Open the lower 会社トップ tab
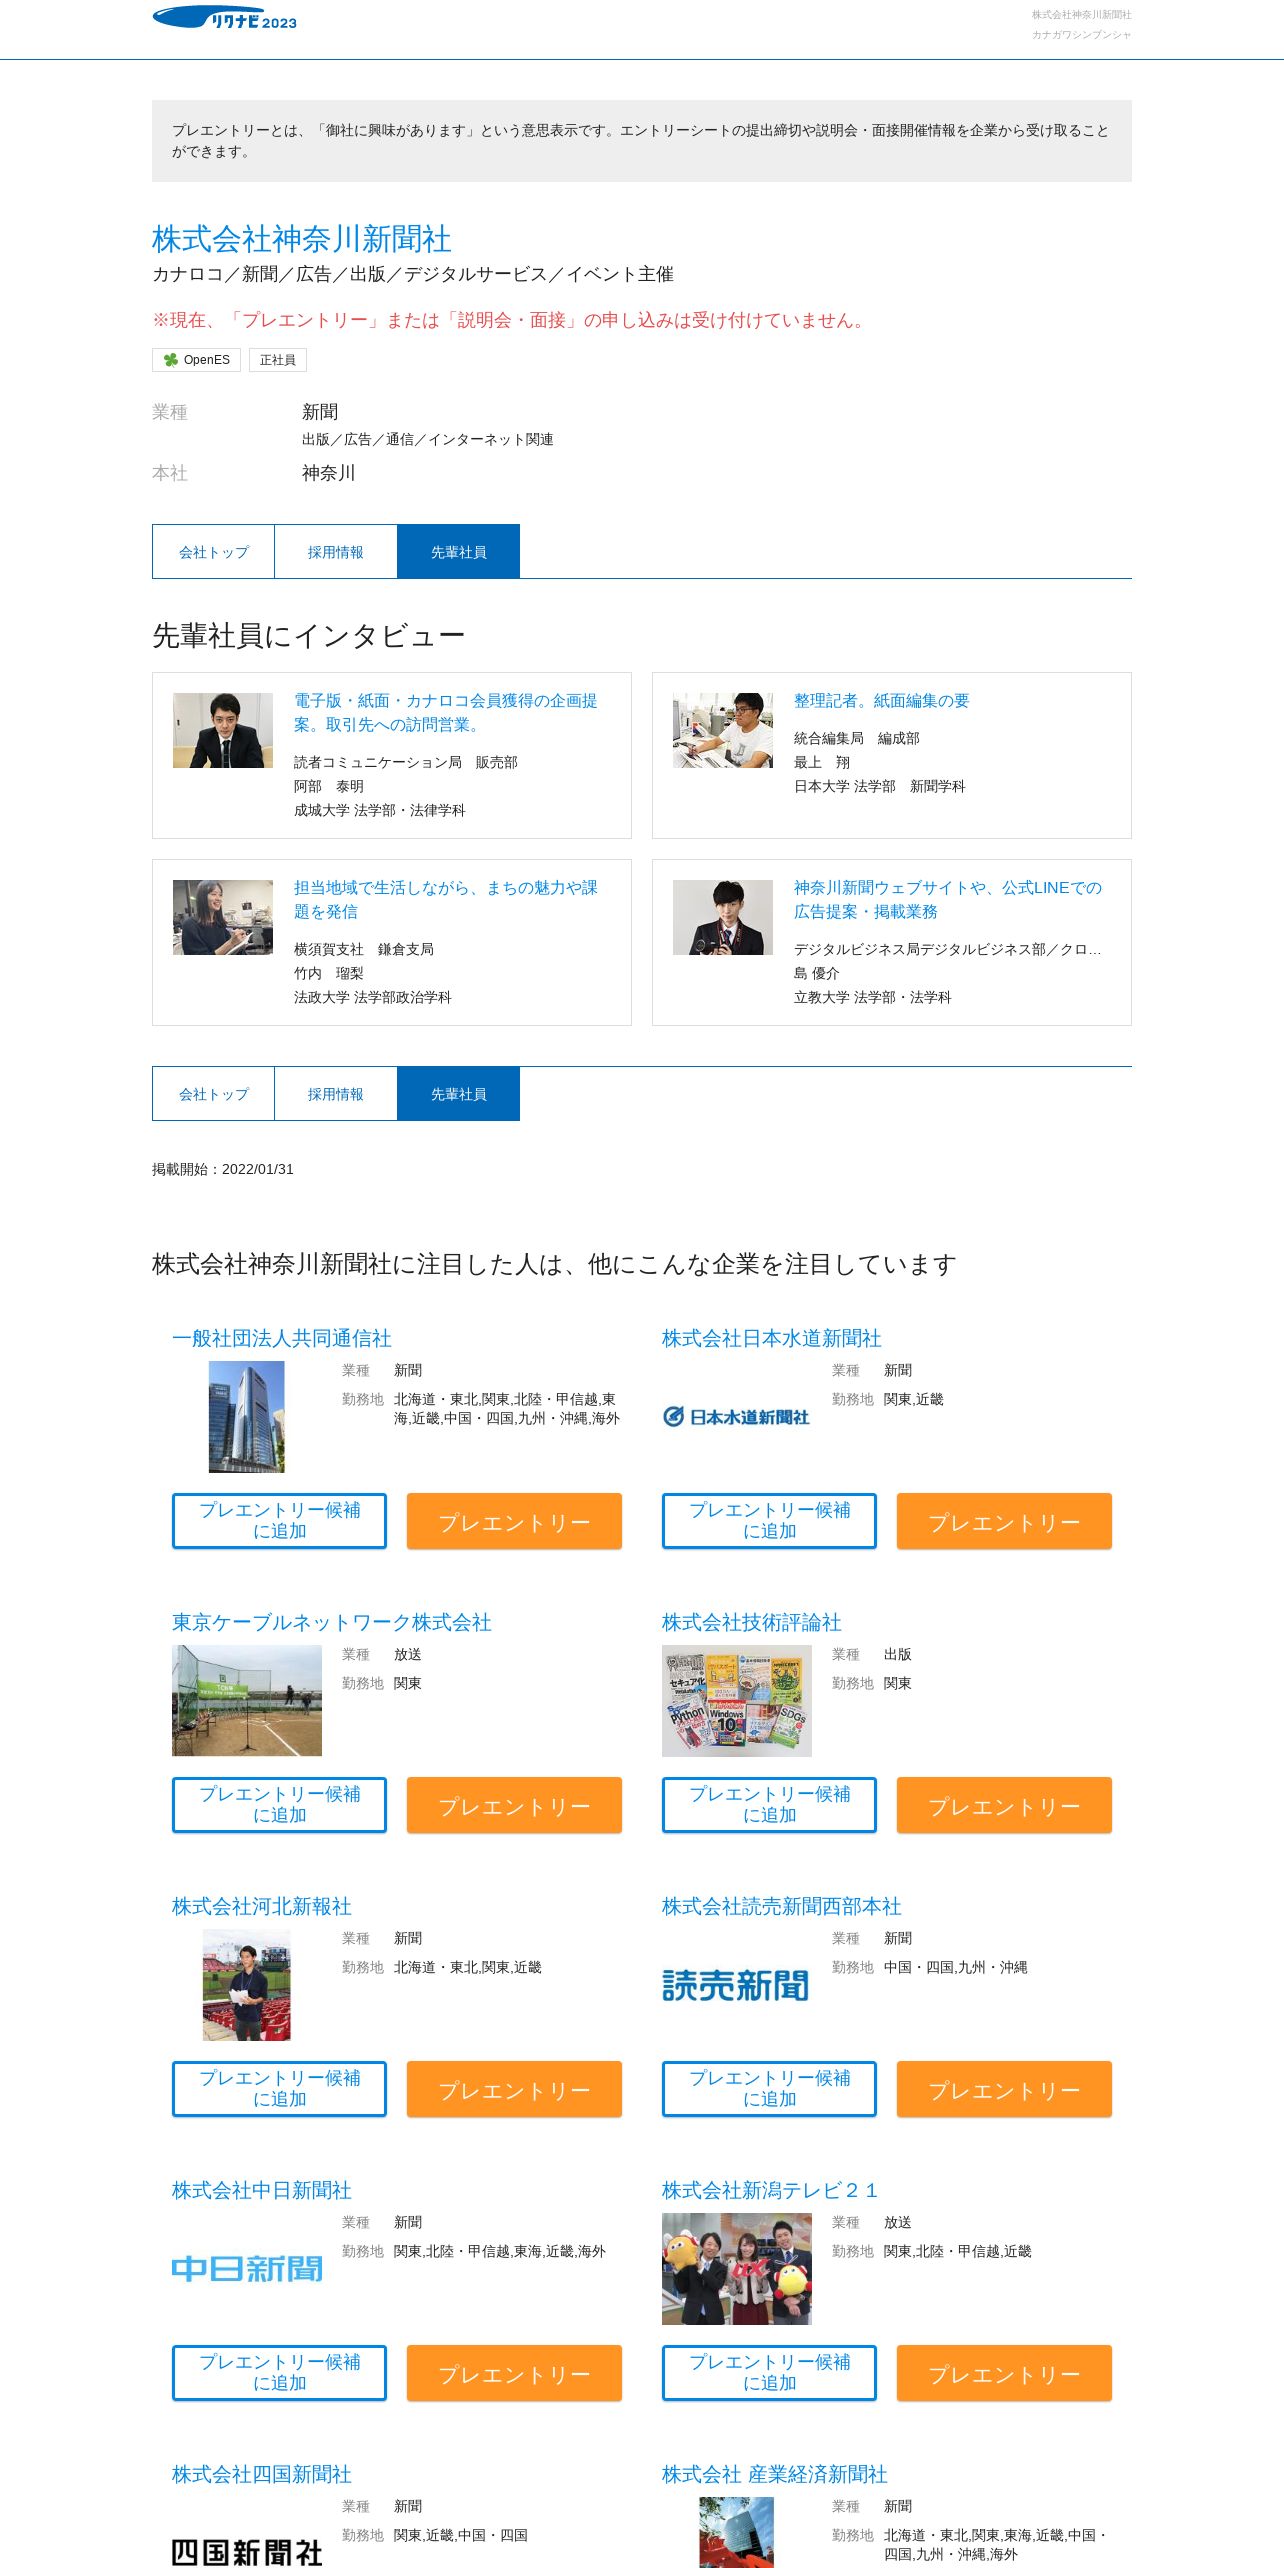Viewport: 1284px width, 2568px height. click(213, 1094)
